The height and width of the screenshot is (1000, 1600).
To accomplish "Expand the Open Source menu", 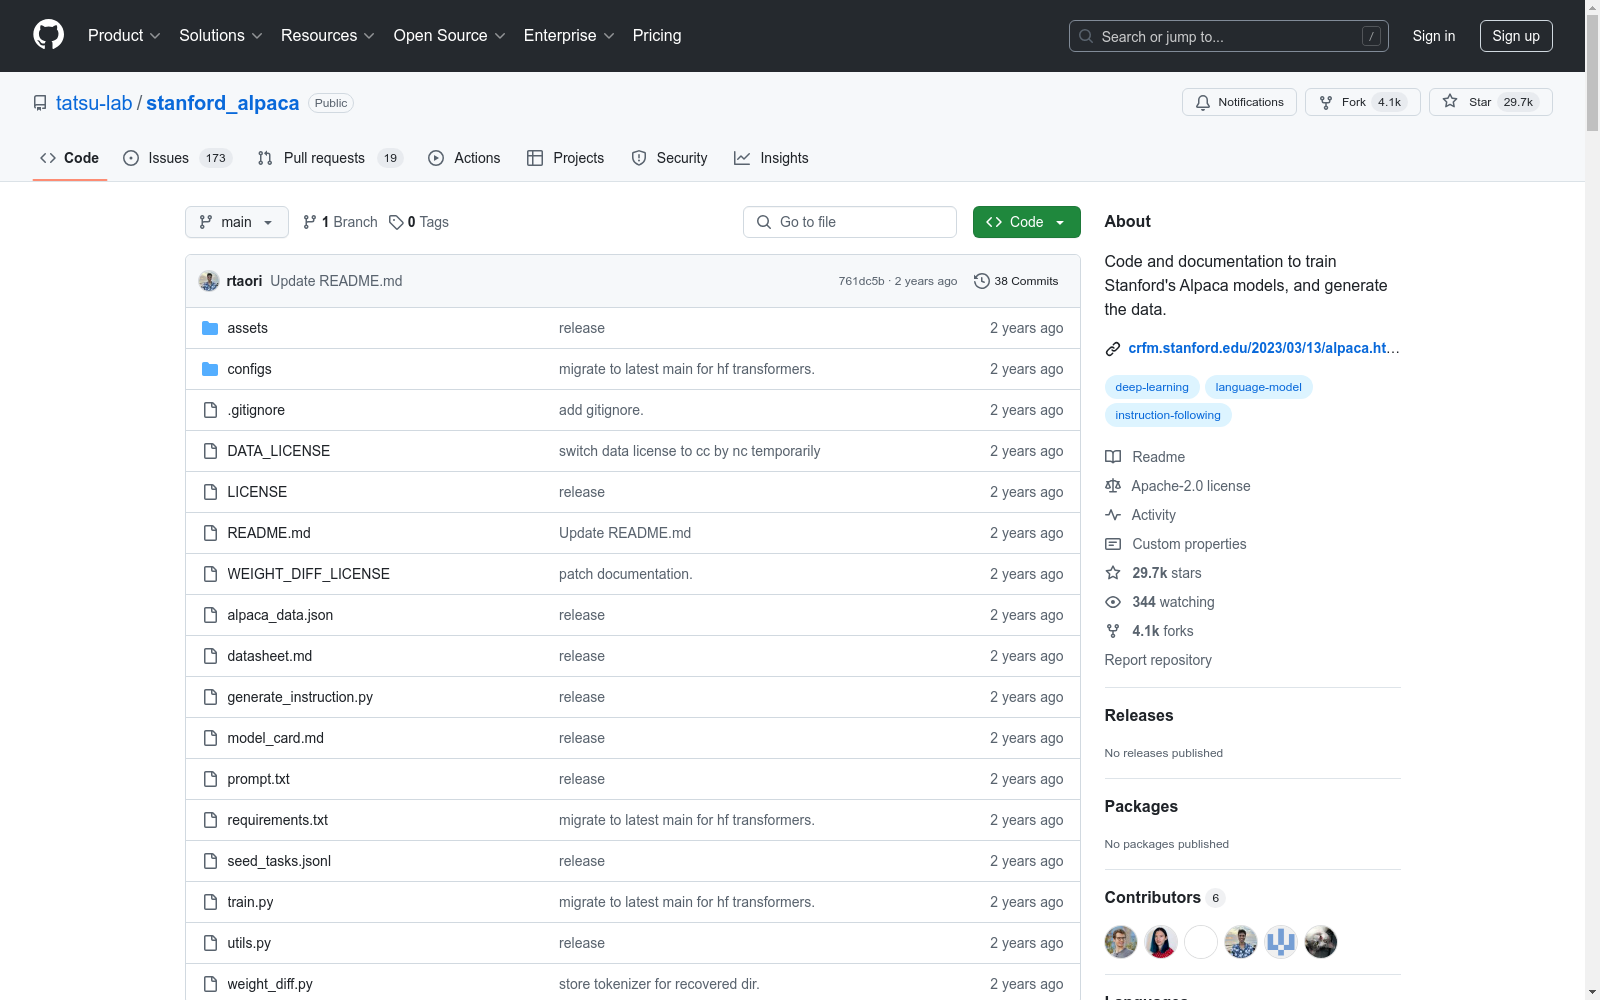I will (x=450, y=35).
